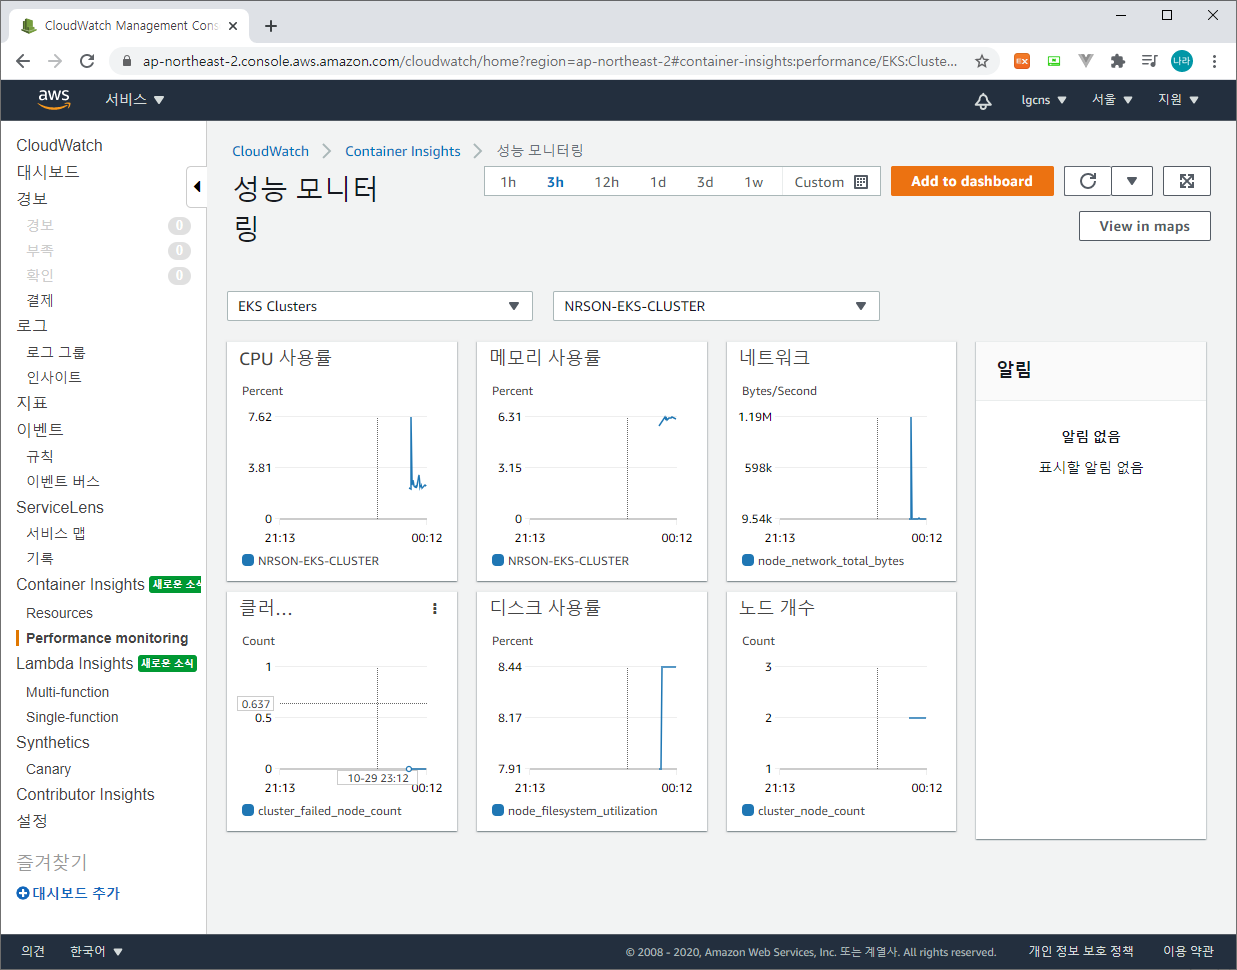Collapse the left navigation panel arrow
Viewport: 1237px width, 970px height.
[197, 186]
